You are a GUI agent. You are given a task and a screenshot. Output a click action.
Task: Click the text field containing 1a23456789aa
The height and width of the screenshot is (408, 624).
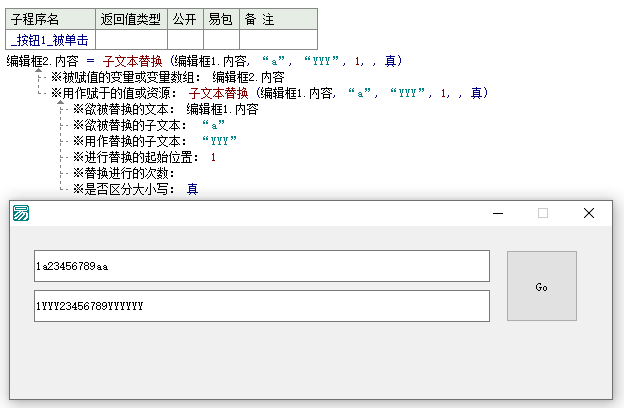(x=261, y=266)
